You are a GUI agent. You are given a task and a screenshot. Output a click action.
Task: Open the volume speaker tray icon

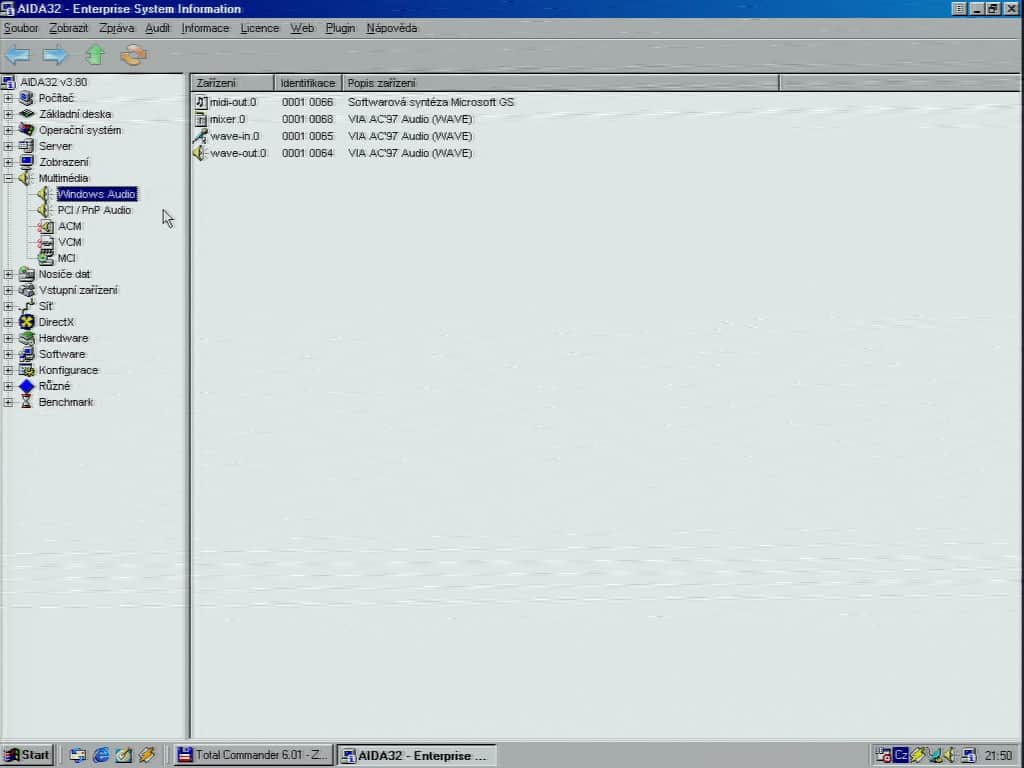(x=951, y=755)
